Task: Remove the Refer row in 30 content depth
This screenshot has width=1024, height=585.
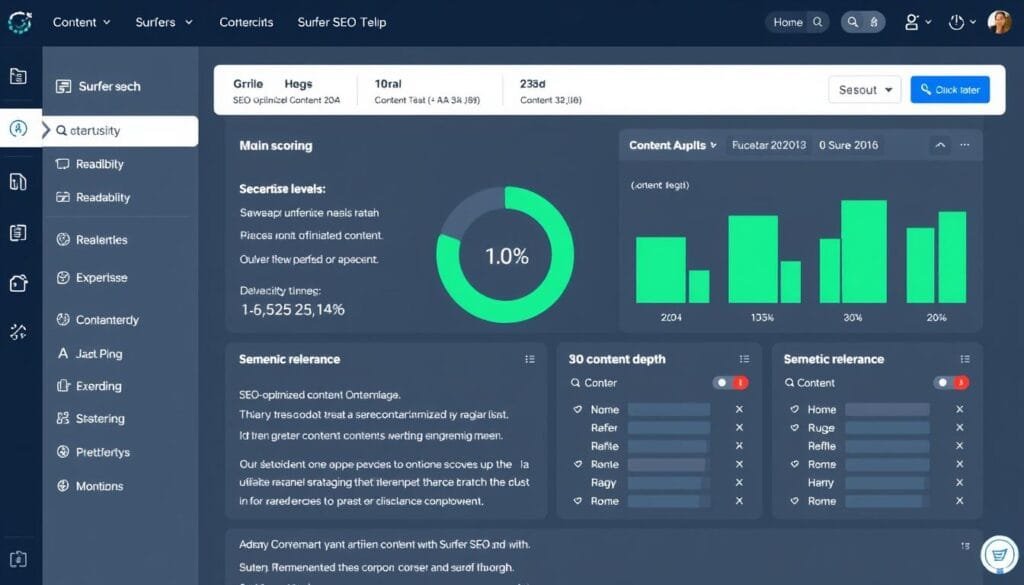Action: [739, 428]
